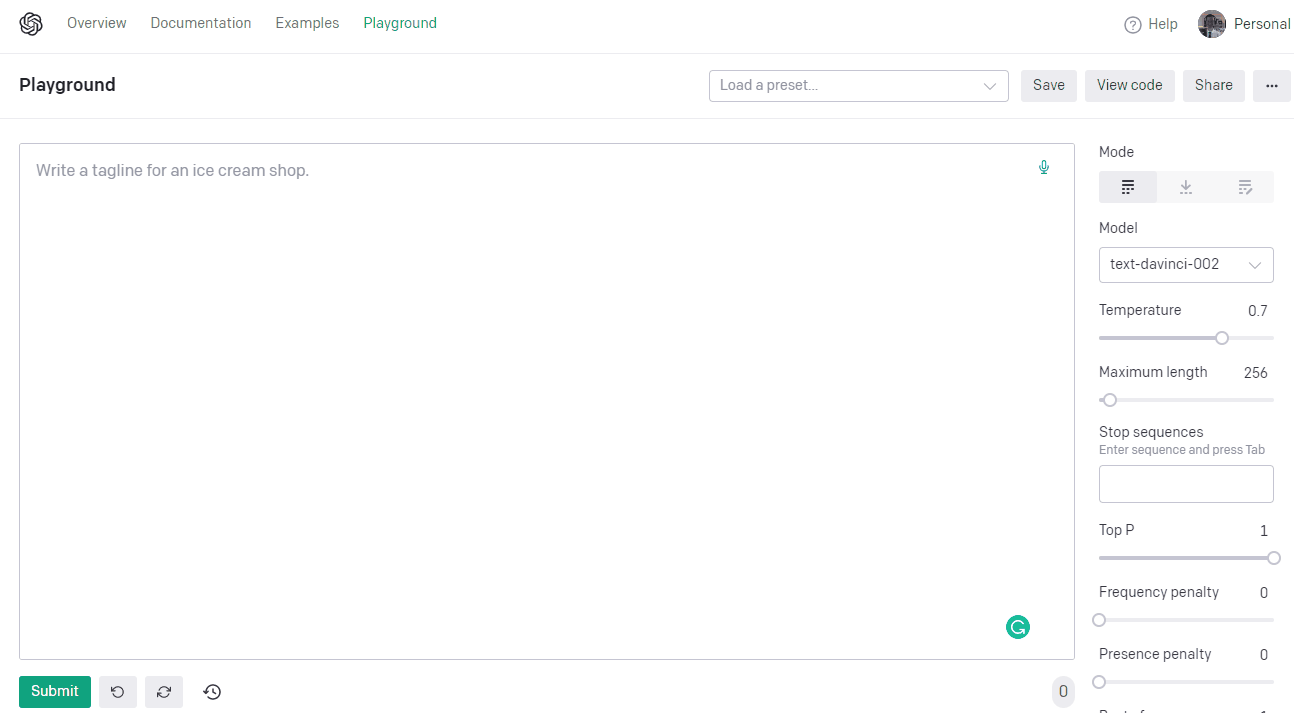
Task: Click the Help question mark icon
Action: [1133, 25]
